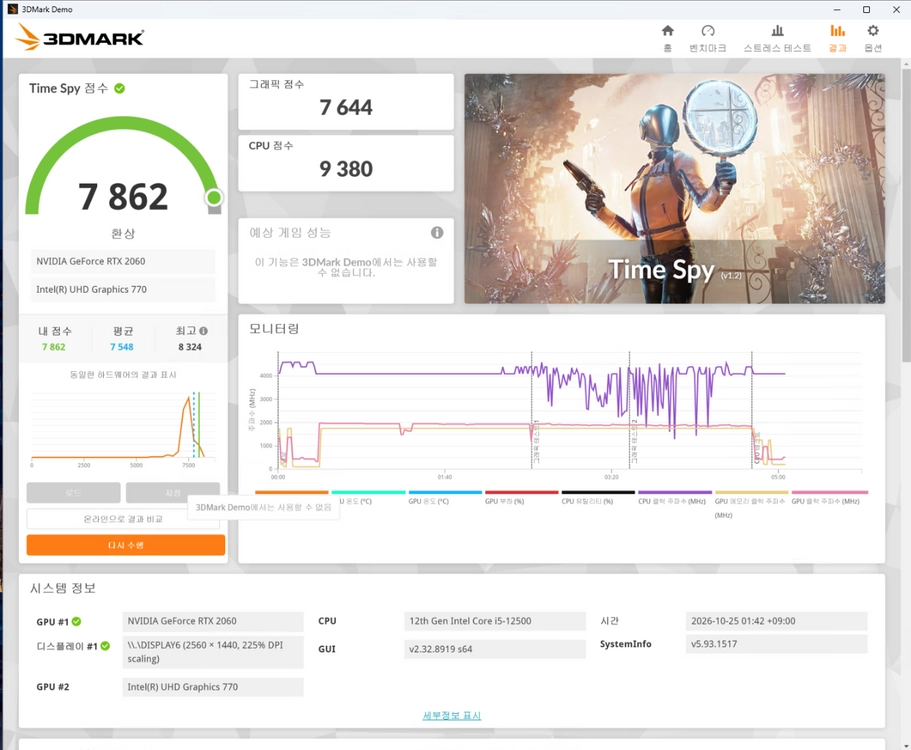Click the overall score 7 862
This screenshot has width=911, height=750.
(123, 196)
